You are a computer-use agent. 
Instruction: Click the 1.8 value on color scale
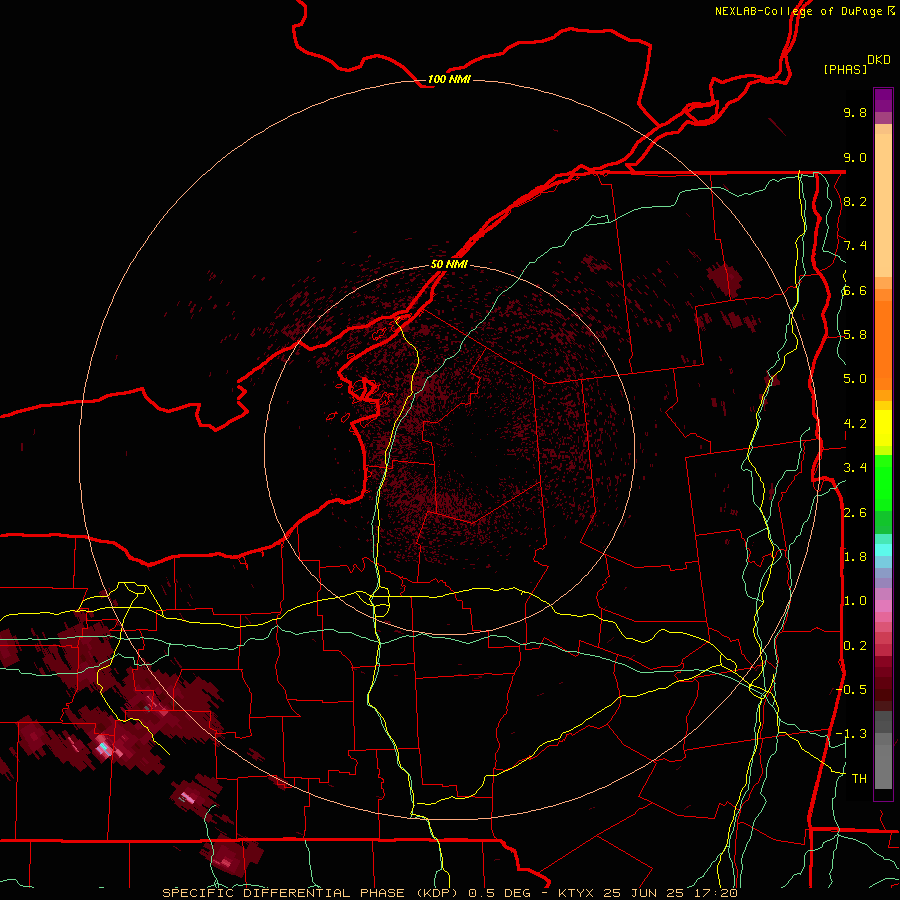(x=855, y=557)
